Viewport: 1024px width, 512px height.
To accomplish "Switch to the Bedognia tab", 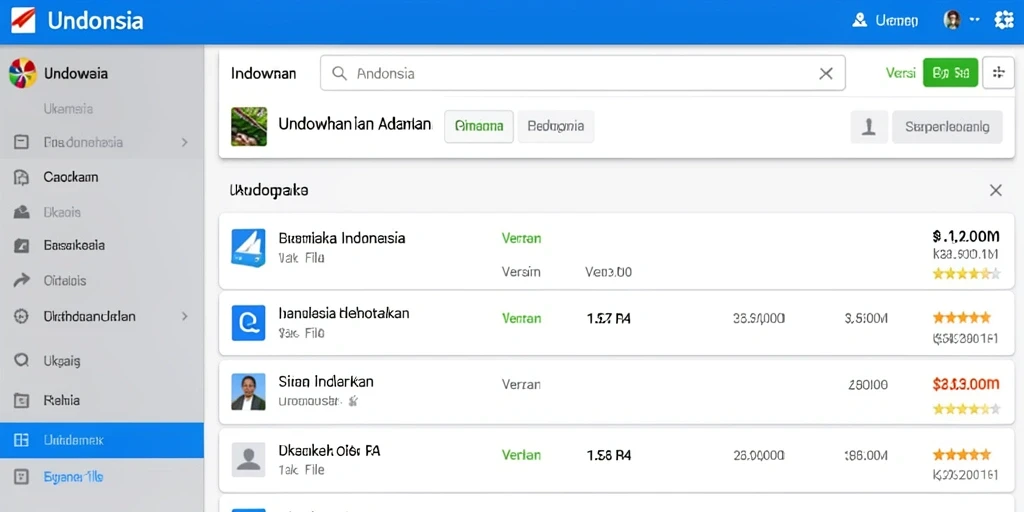I will pos(556,126).
